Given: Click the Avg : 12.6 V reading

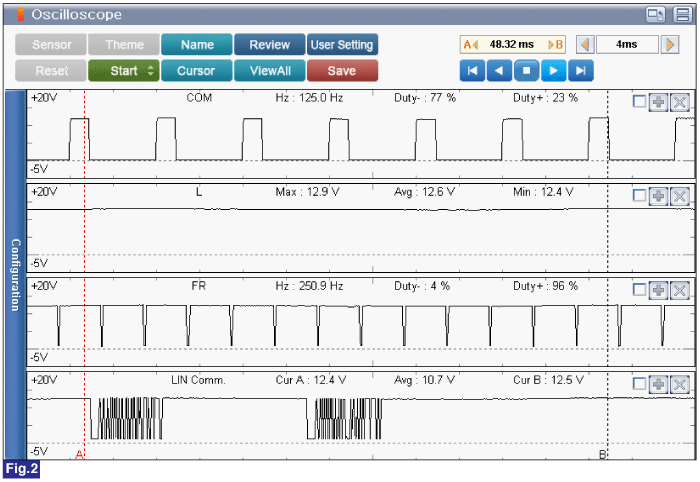Looking at the screenshot, I should [425, 192].
